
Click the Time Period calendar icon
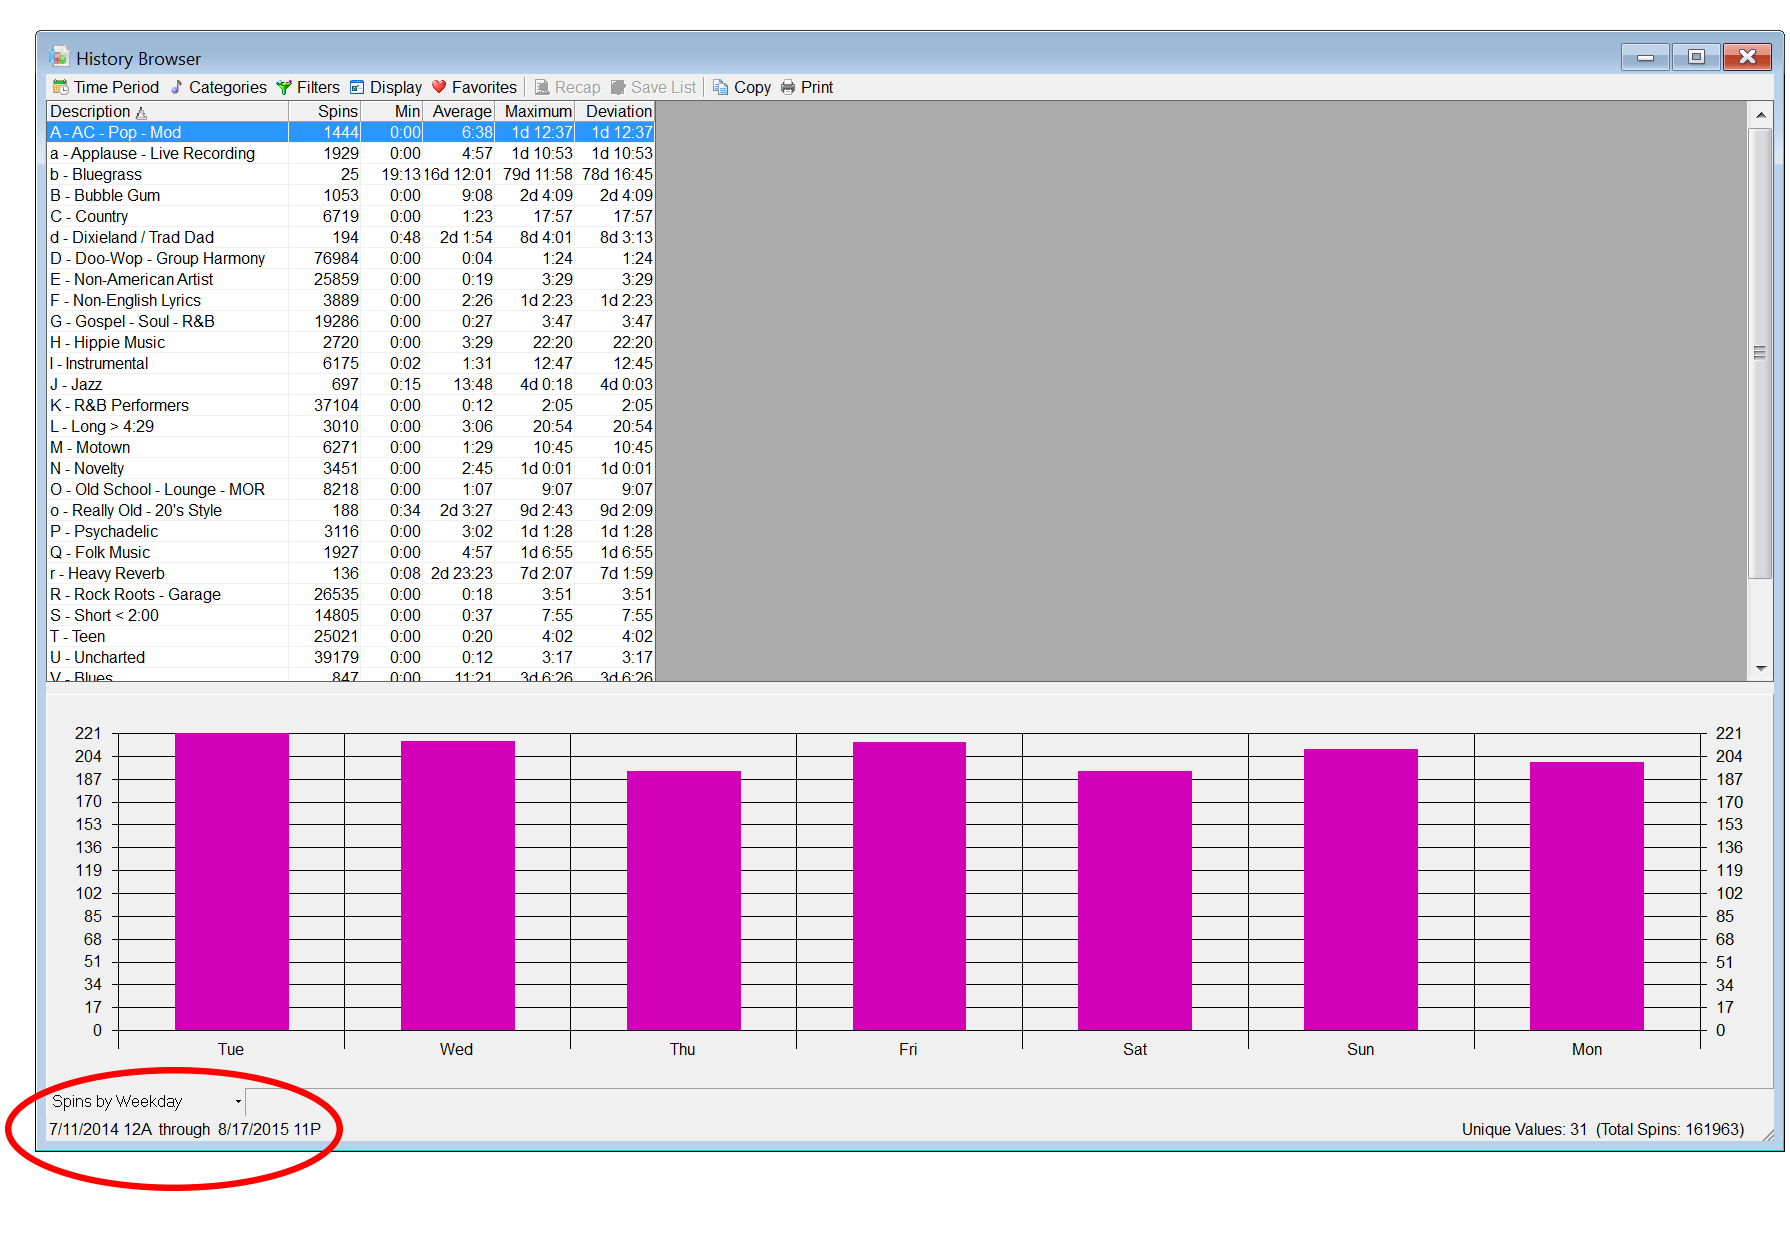[x=60, y=87]
